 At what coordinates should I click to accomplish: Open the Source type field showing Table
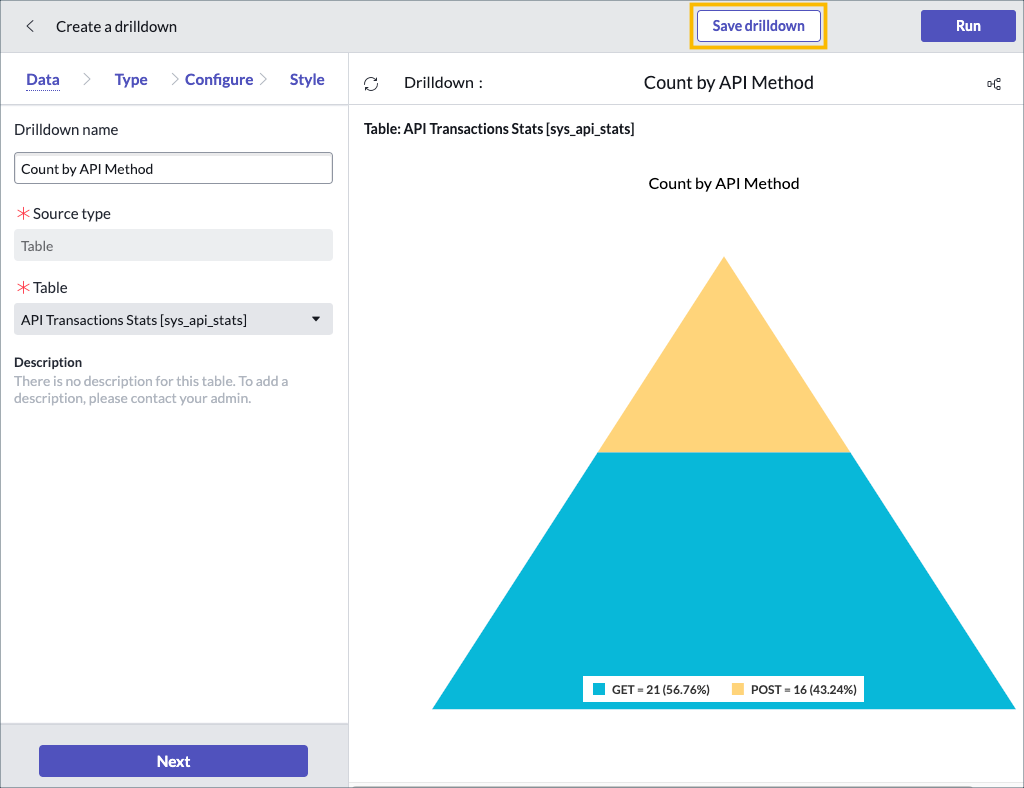coord(173,245)
